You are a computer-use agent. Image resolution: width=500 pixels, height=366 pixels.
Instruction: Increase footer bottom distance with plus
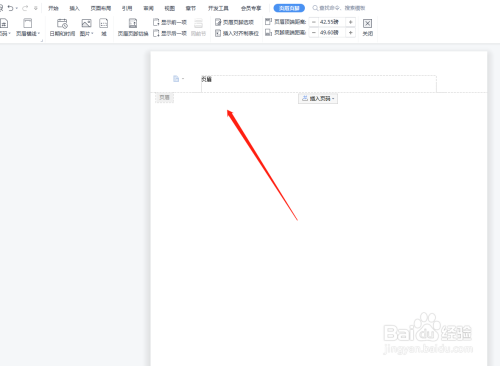(x=350, y=33)
